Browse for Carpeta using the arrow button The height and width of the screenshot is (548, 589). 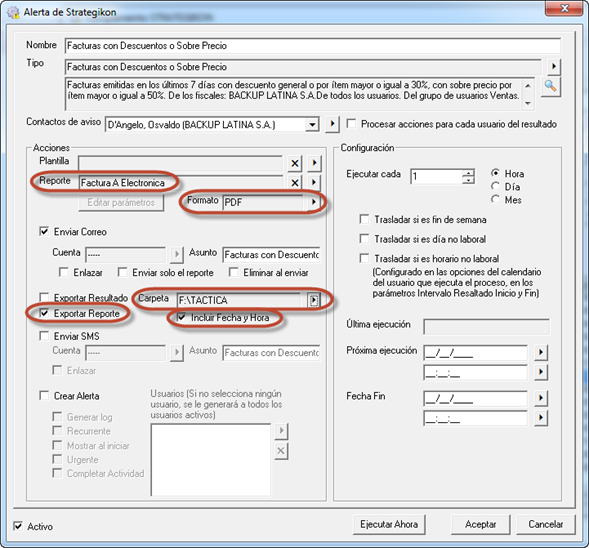point(314,300)
